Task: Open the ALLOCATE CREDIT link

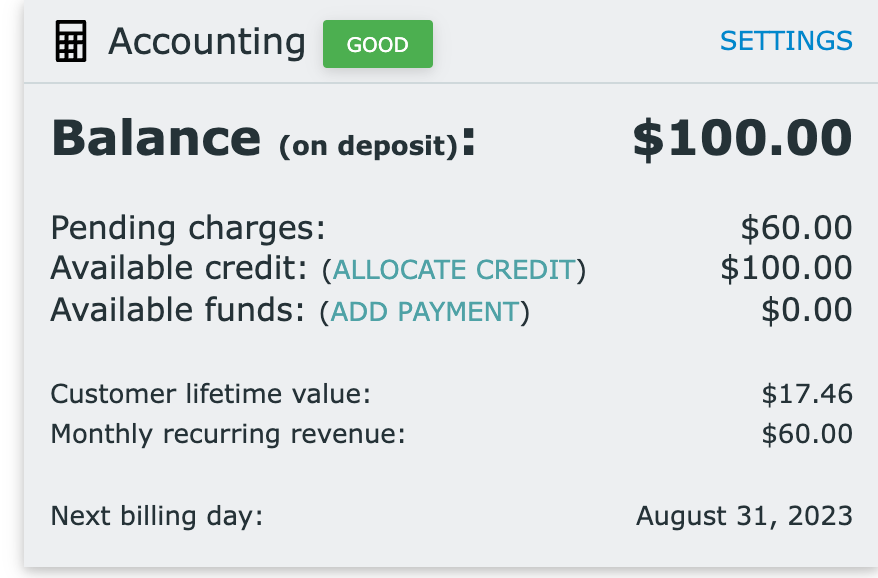Action: (454, 270)
